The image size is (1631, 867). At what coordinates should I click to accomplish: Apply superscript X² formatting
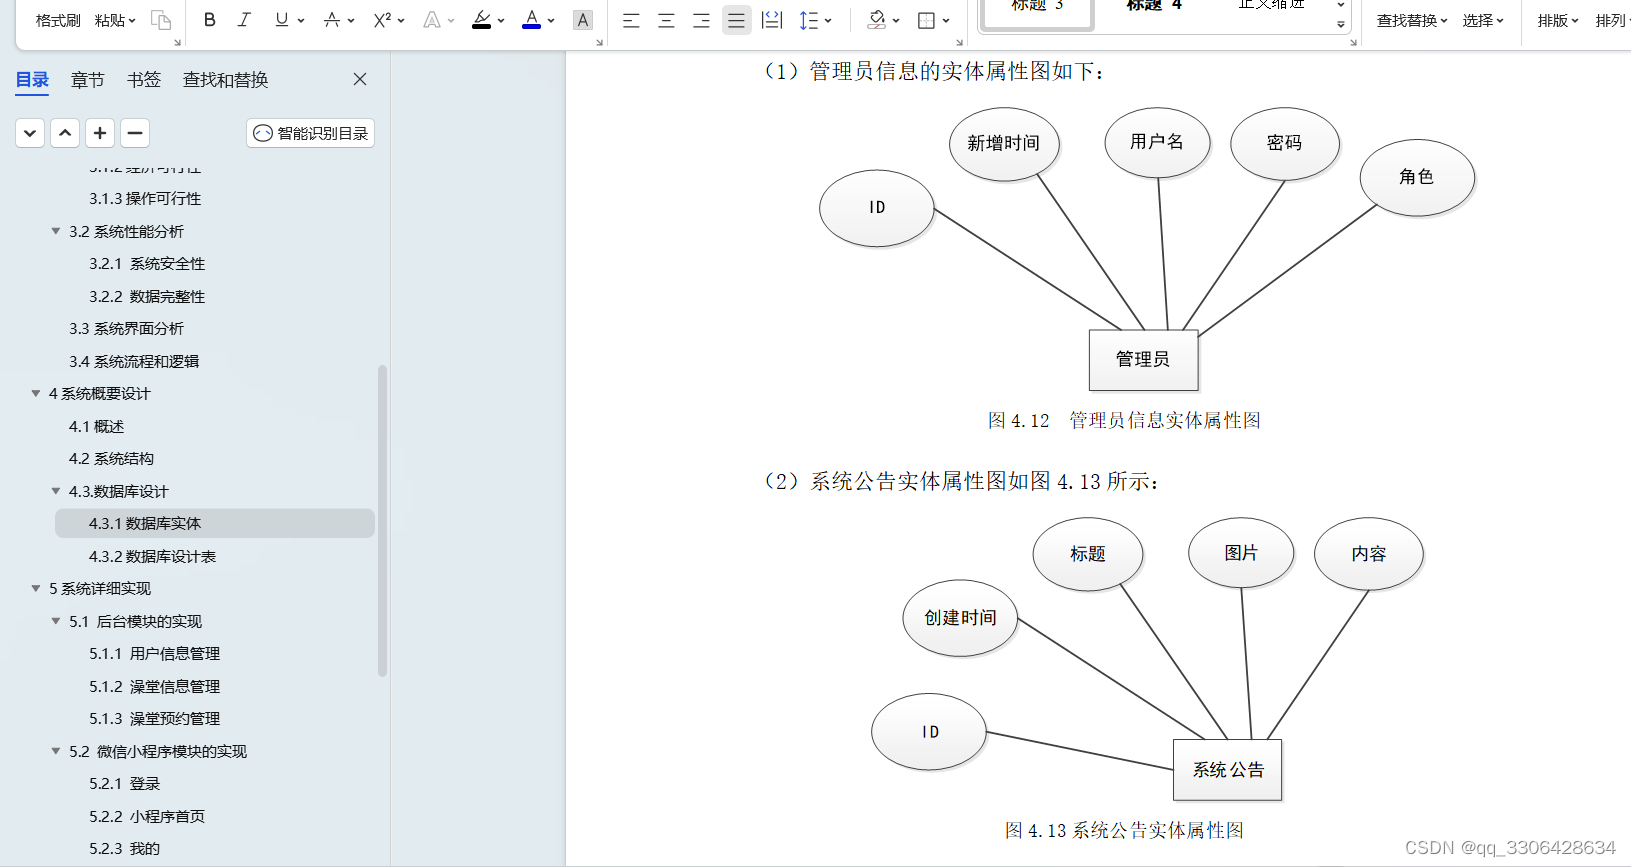pos(381,20)
